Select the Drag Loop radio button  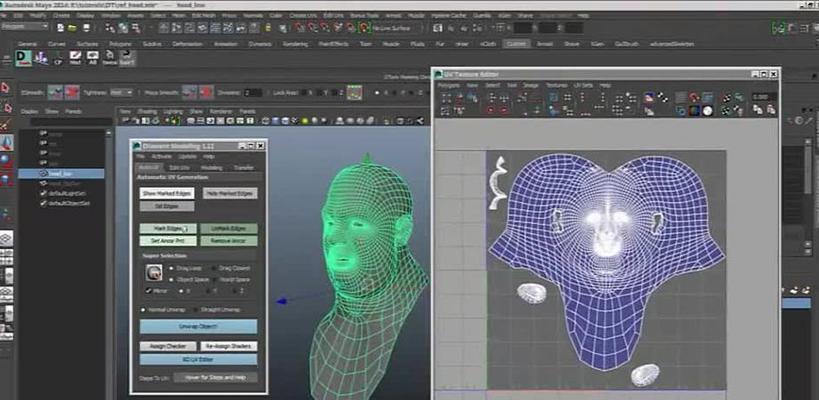(171, 268)
